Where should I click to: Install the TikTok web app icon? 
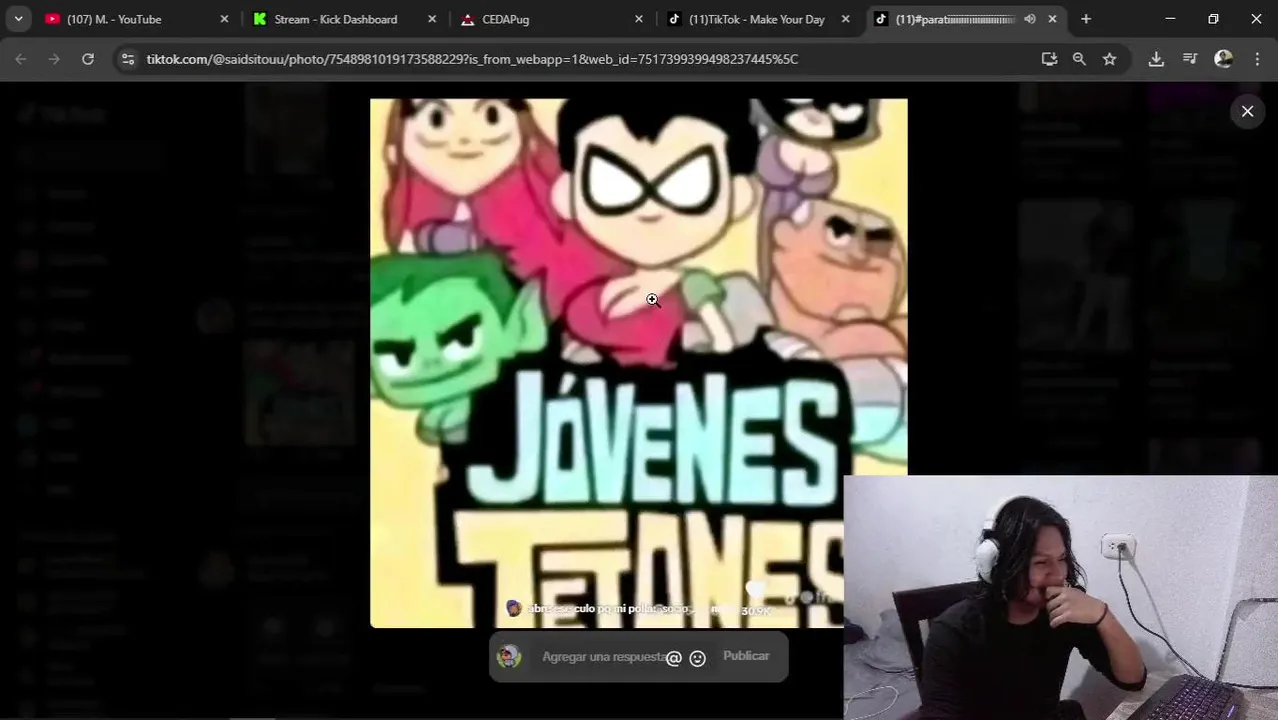[1049, 59]
